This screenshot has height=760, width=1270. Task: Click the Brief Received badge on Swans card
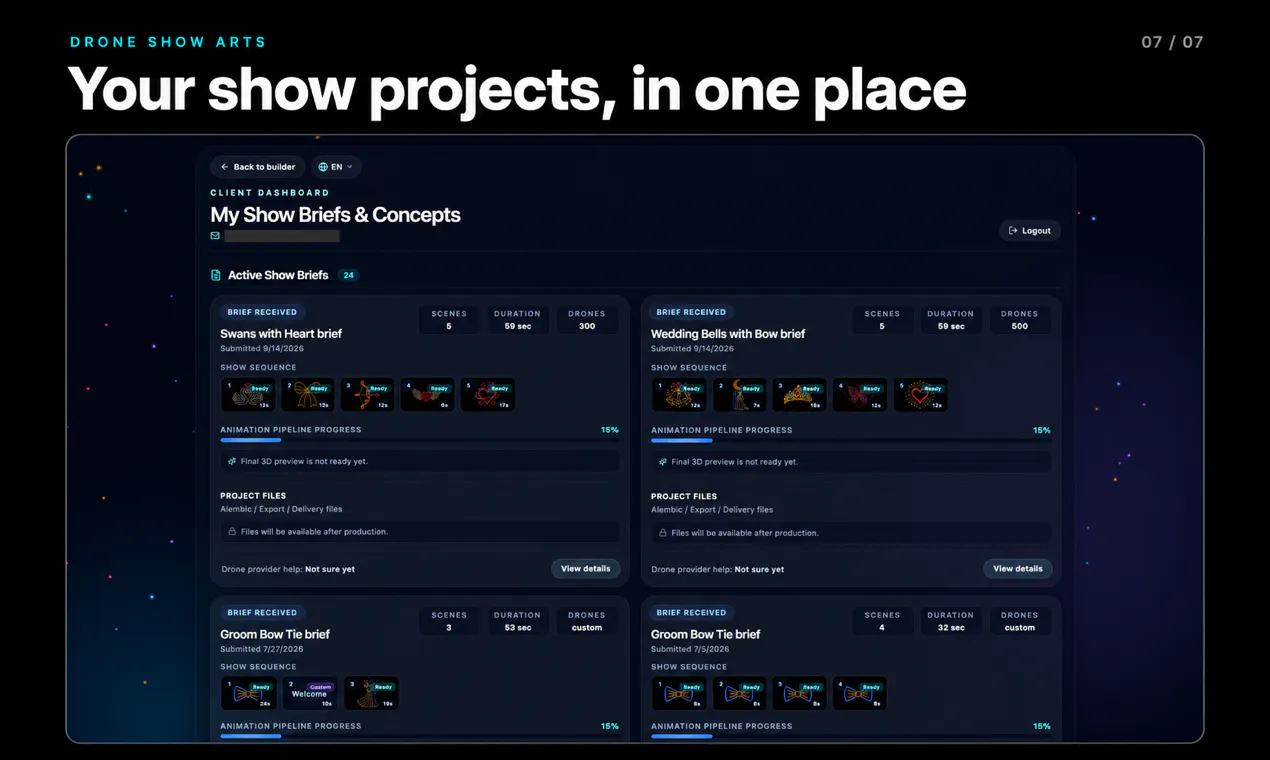click(x=262, y=312)
